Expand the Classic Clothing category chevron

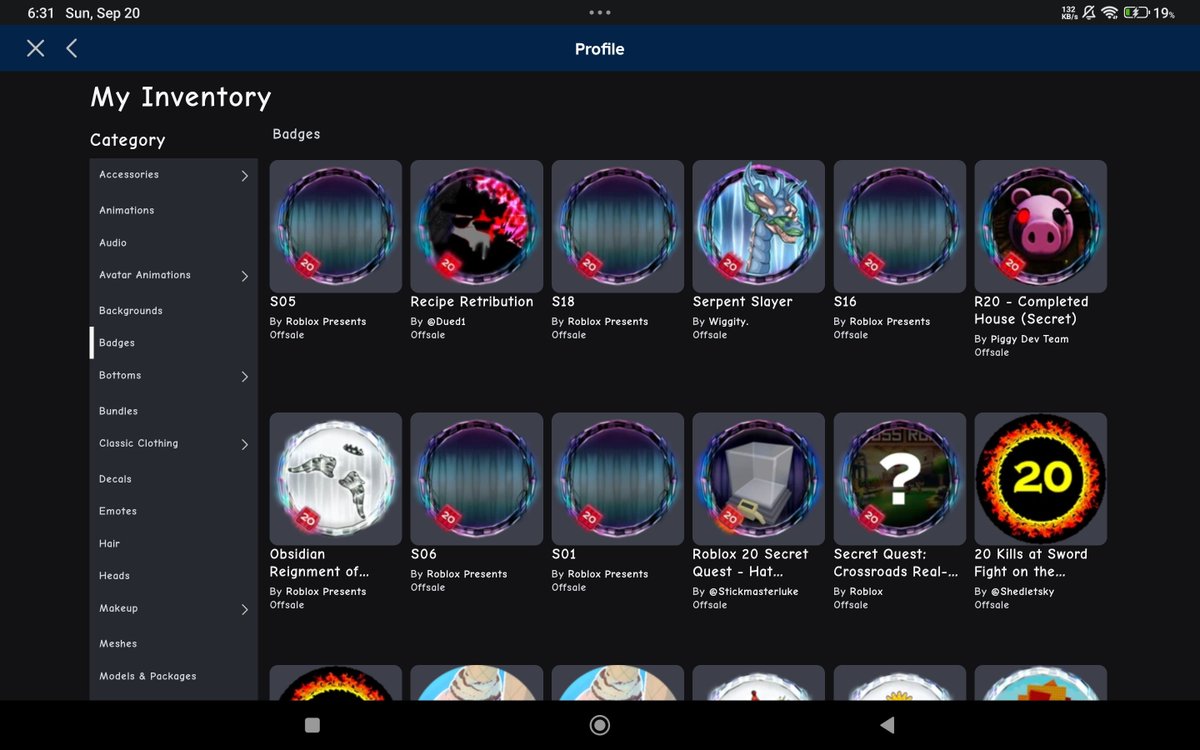244,444
